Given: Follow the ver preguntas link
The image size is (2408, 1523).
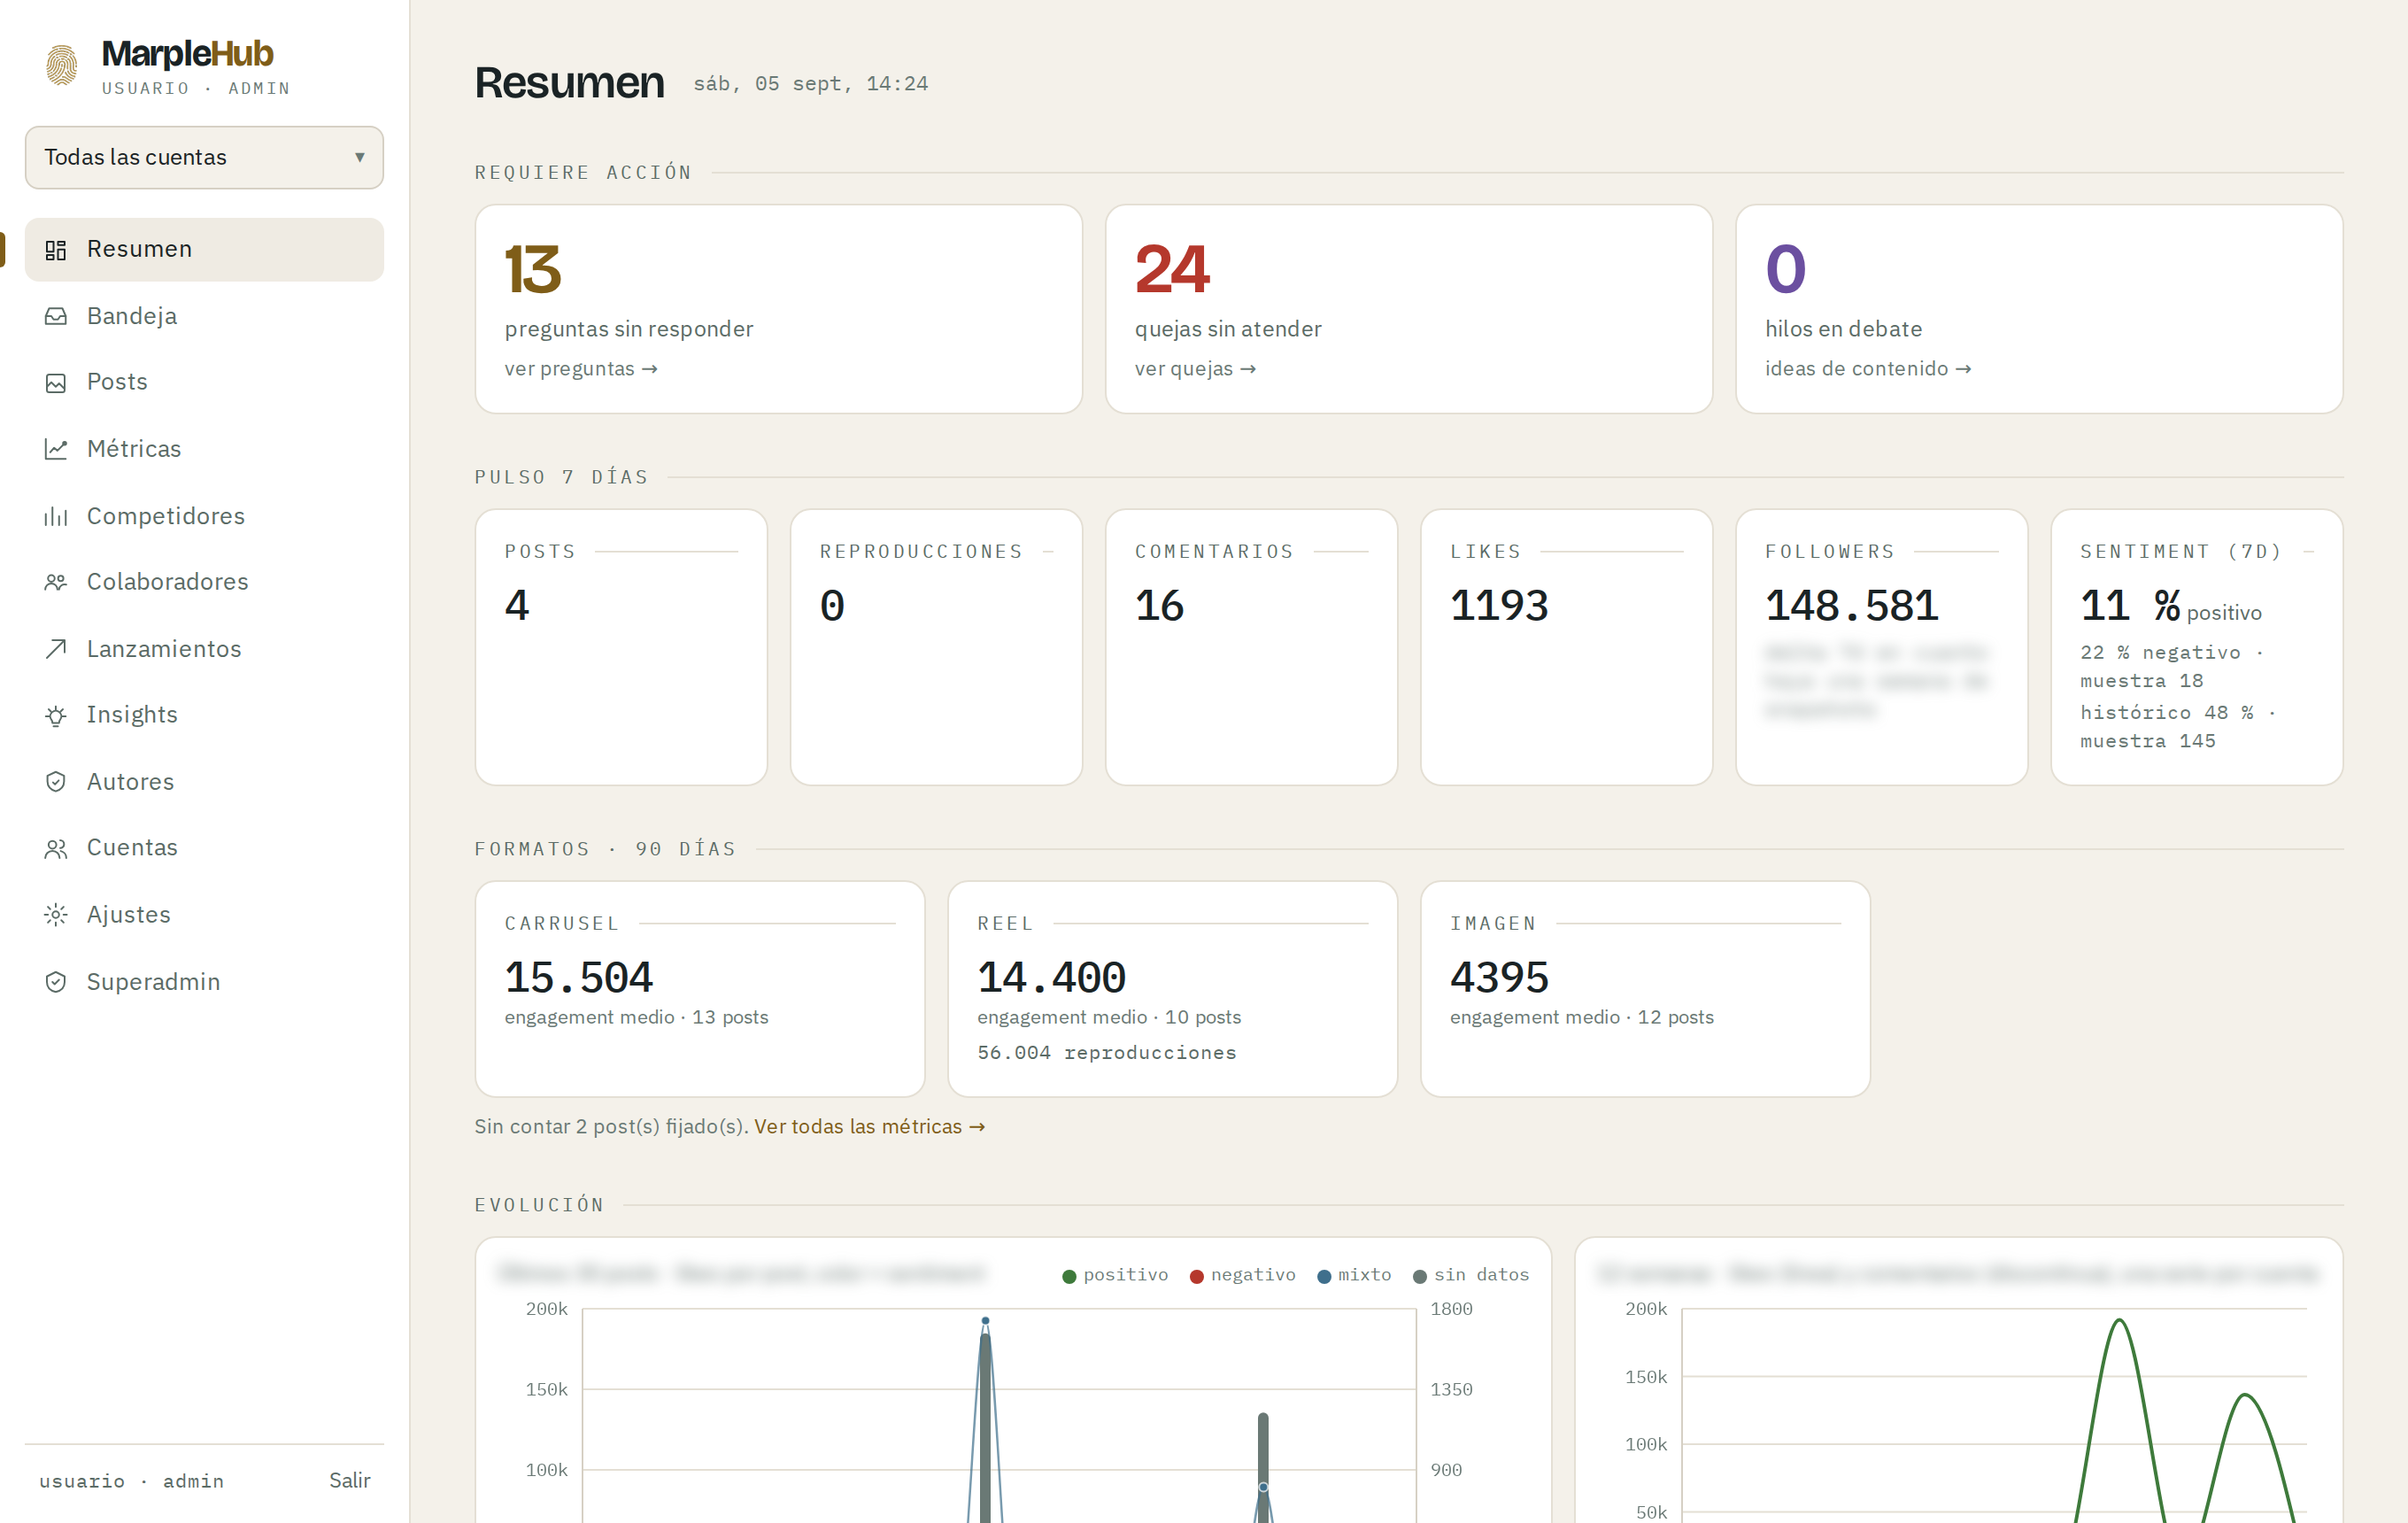Looking at the screenshot, I should point(581,369).
